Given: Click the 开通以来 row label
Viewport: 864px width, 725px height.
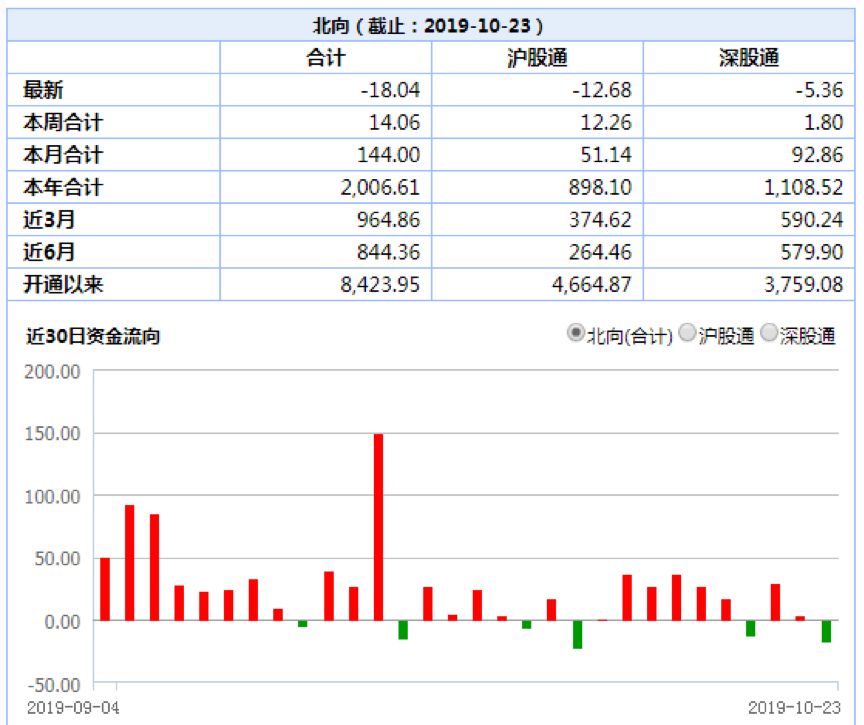Looking at the screenshot, I should click(63, 285).
